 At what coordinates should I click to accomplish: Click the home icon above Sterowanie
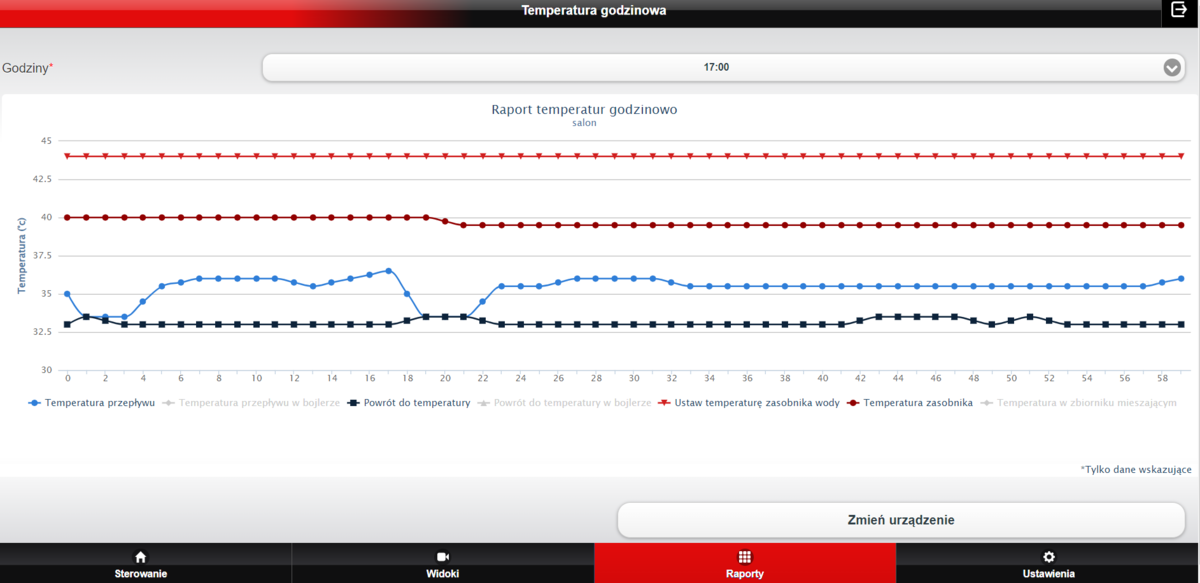[140, 557]
